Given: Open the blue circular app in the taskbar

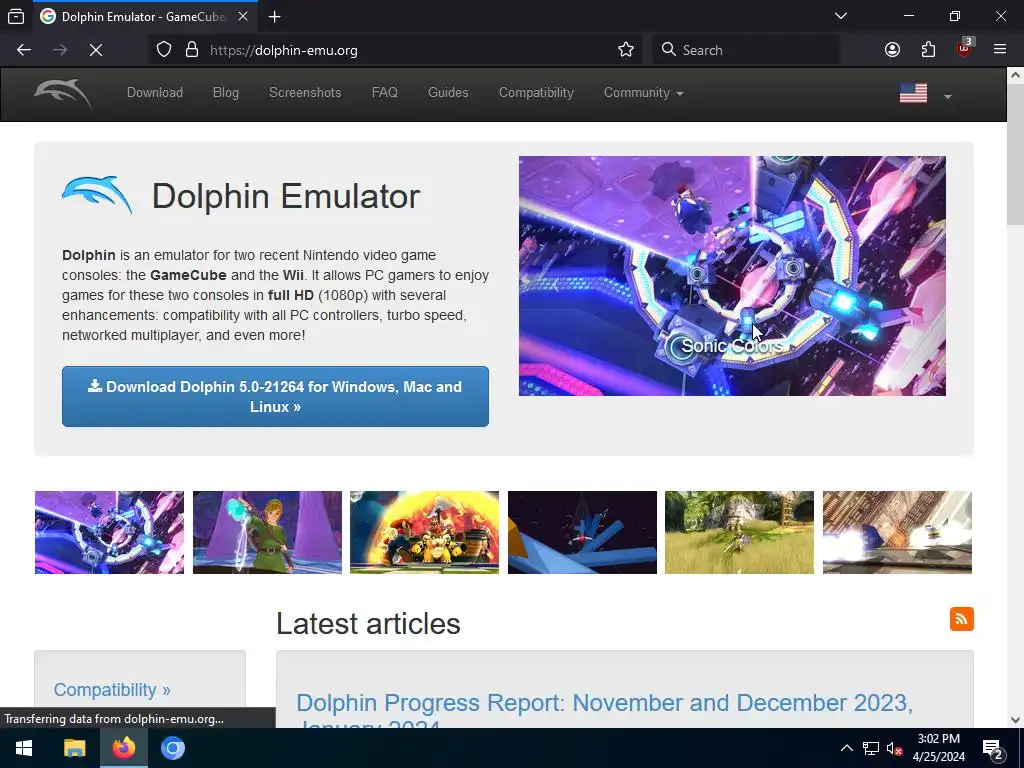Looking at the screenshot, I should [x=173, y=748].
